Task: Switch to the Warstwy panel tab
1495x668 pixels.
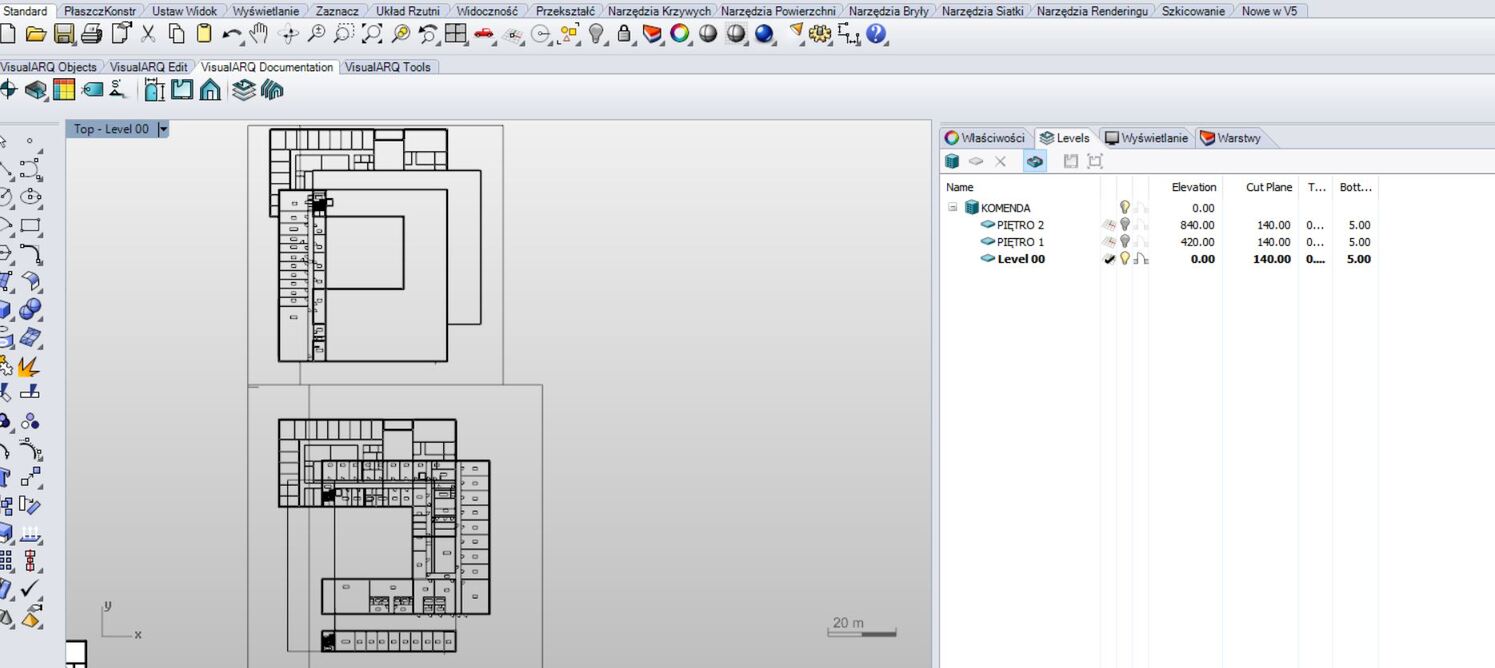Action: pos(1231,138)
